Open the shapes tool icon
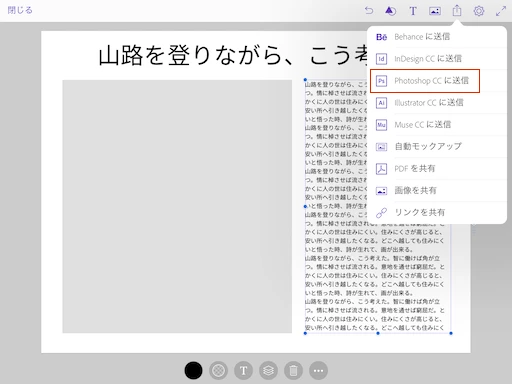The width and height of the screenshot is (512, 384). pyautogui.click(x=391, y=11)
